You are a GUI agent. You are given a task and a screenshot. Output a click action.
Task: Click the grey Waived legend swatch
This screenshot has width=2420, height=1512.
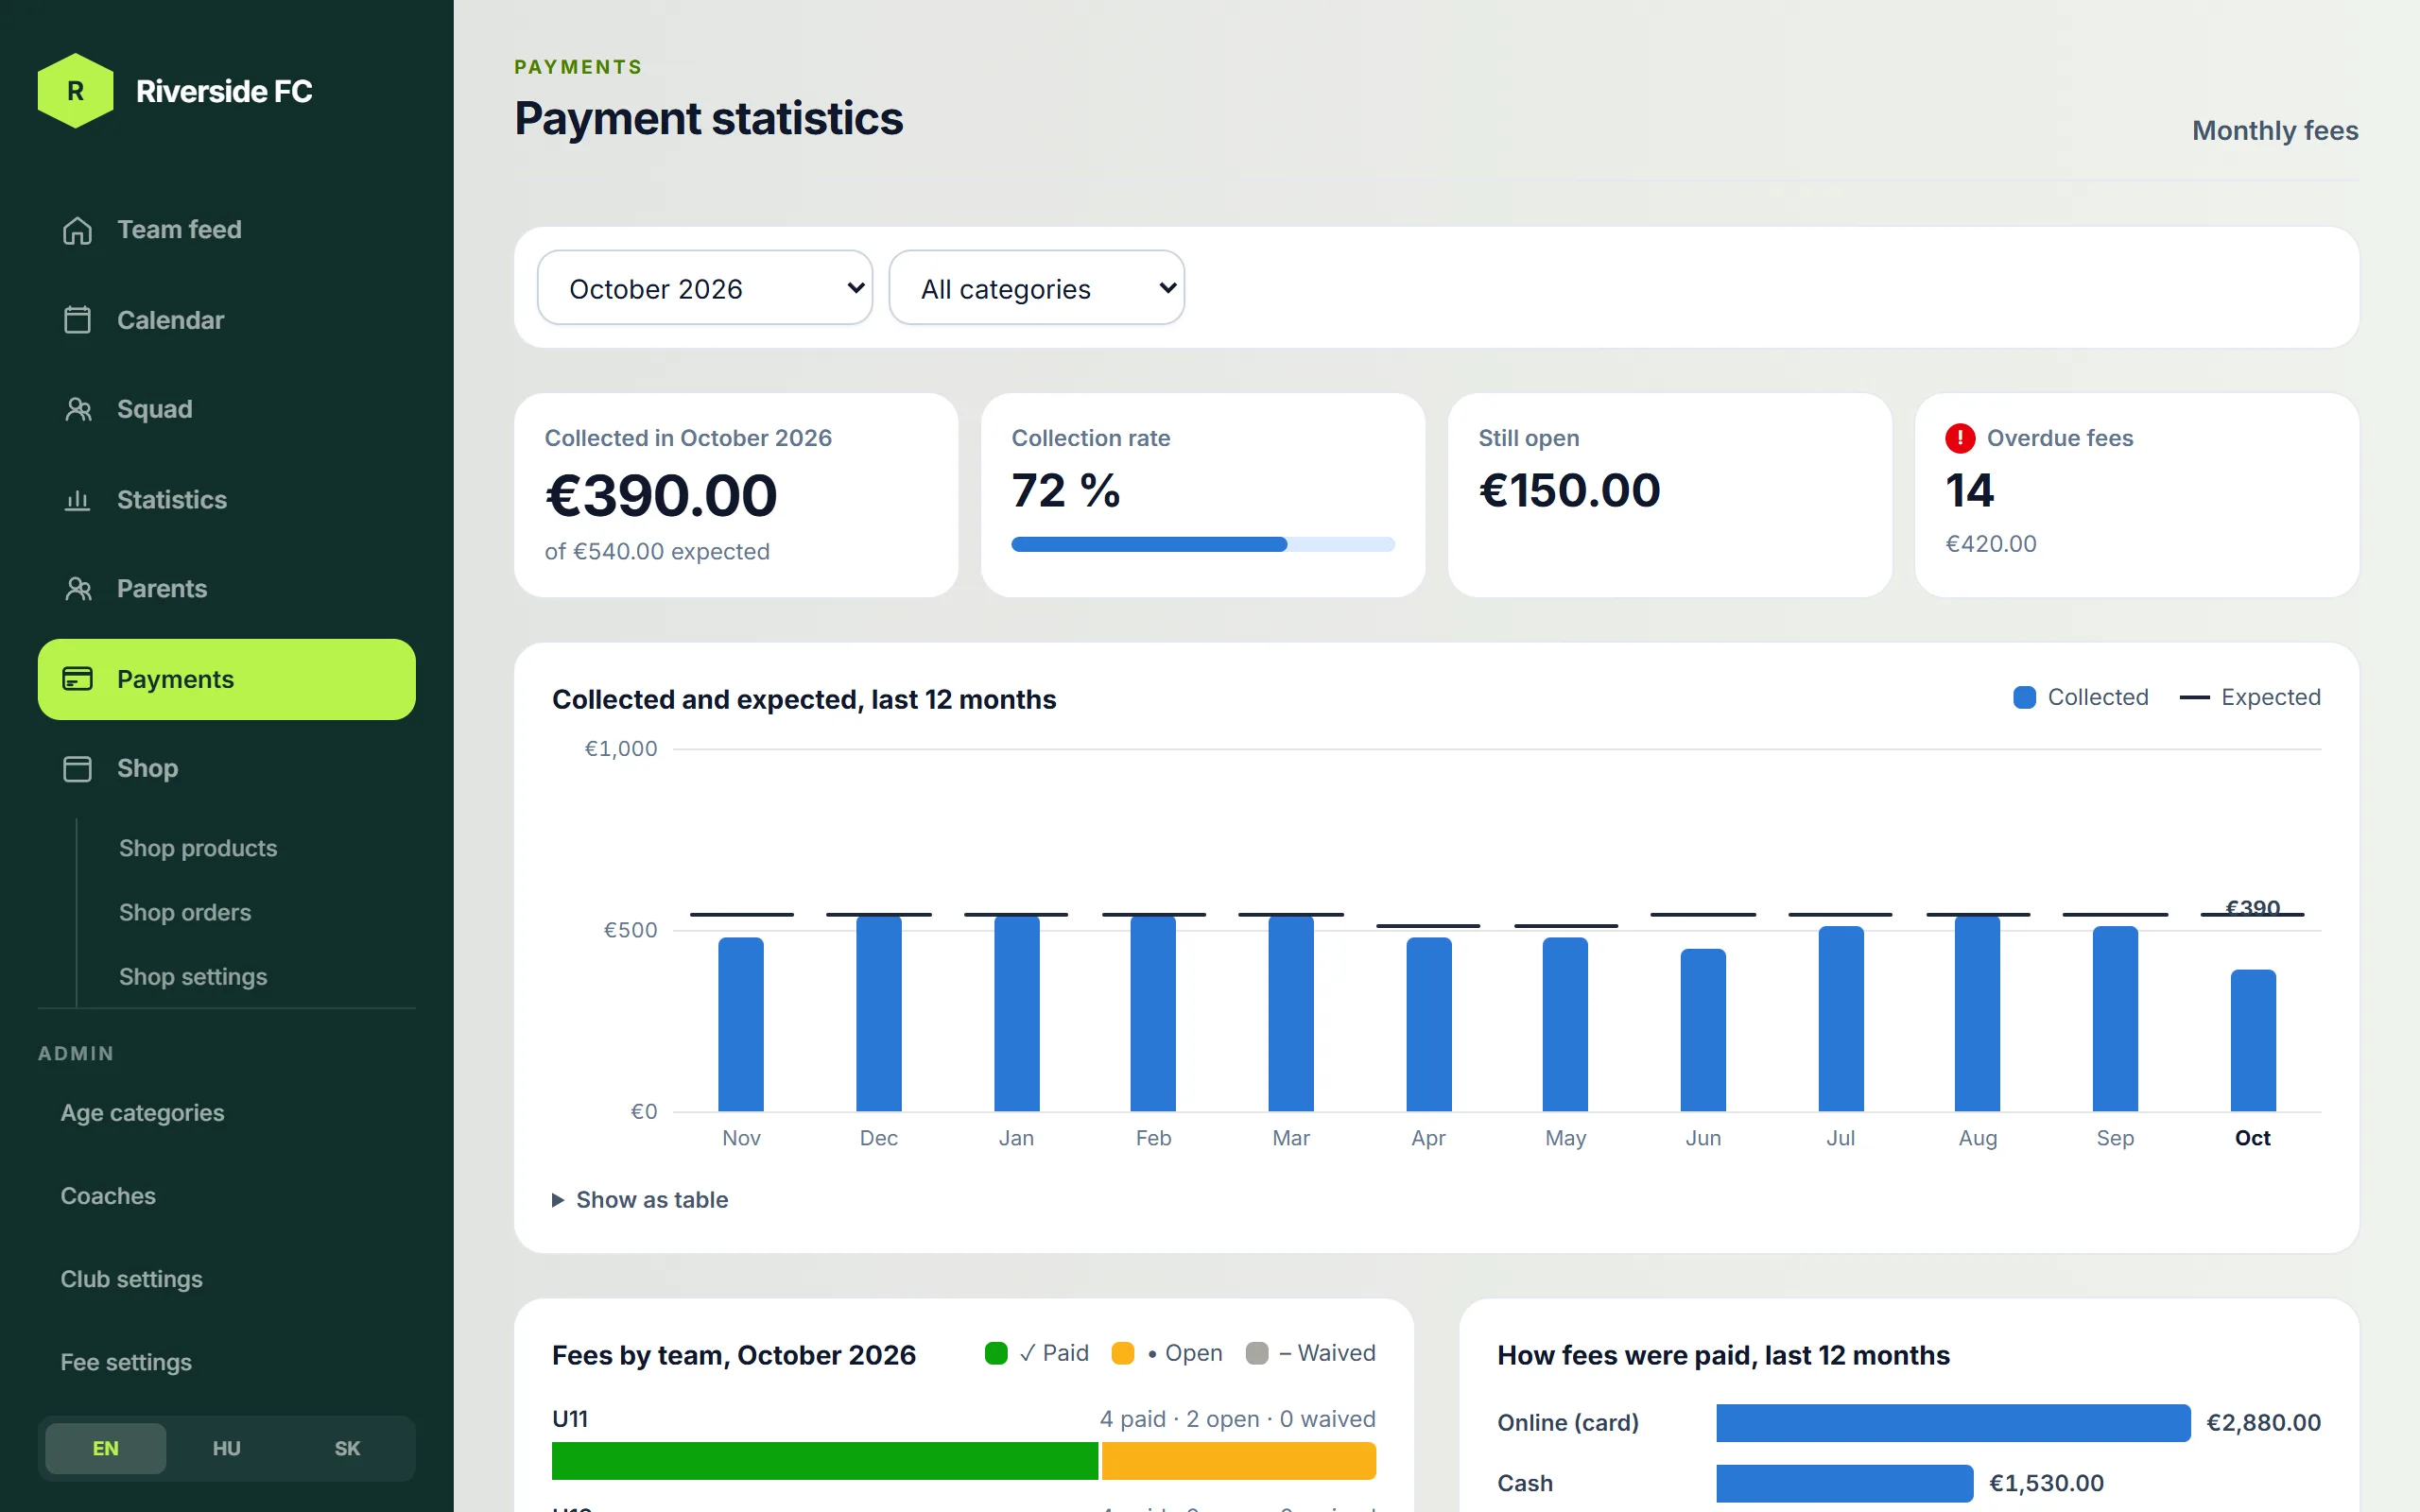click(x=1257, y=1353)
